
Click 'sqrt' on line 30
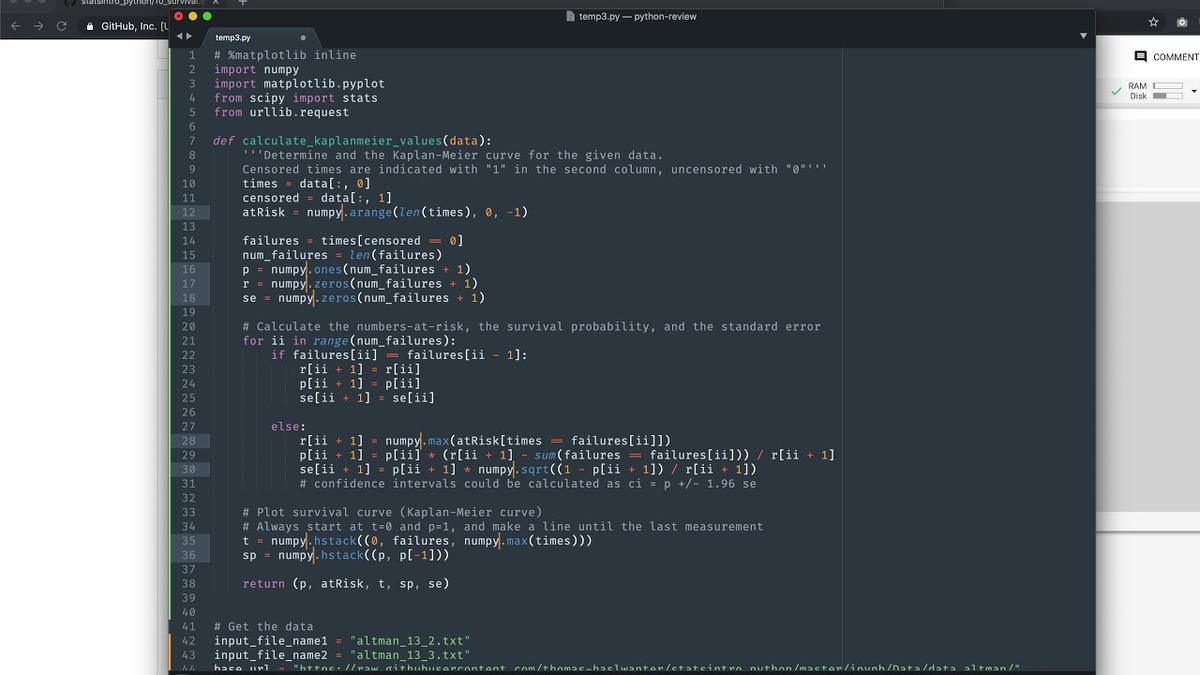535,469
